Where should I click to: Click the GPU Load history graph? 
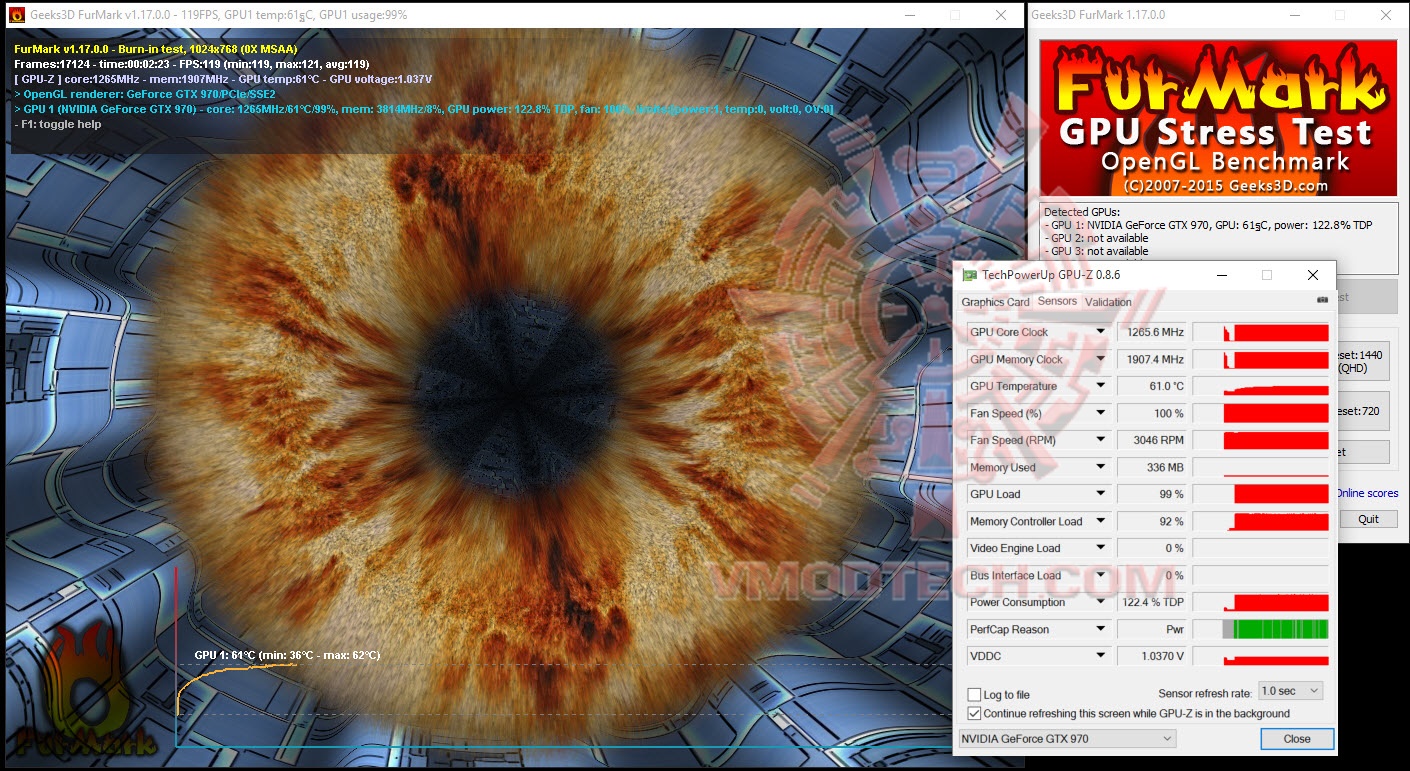[x=1261, y=494]
